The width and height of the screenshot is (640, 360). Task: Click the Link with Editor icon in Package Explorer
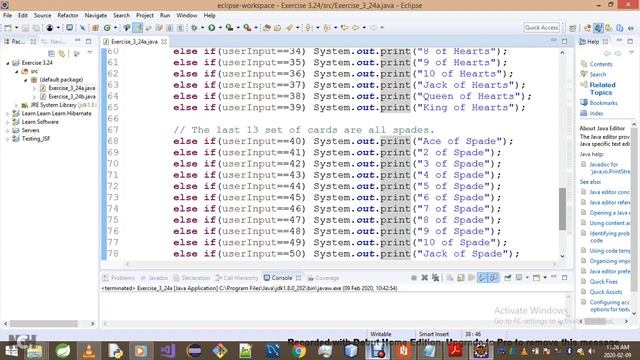62,53
